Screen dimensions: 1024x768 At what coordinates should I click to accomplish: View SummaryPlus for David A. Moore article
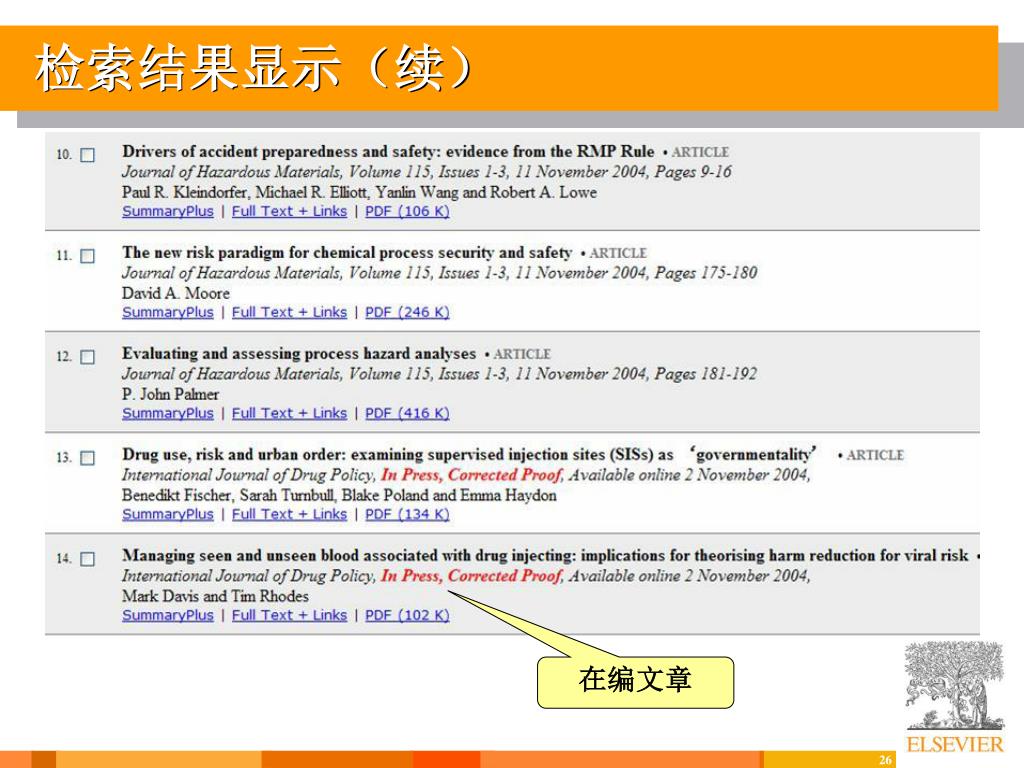point(168,313)
